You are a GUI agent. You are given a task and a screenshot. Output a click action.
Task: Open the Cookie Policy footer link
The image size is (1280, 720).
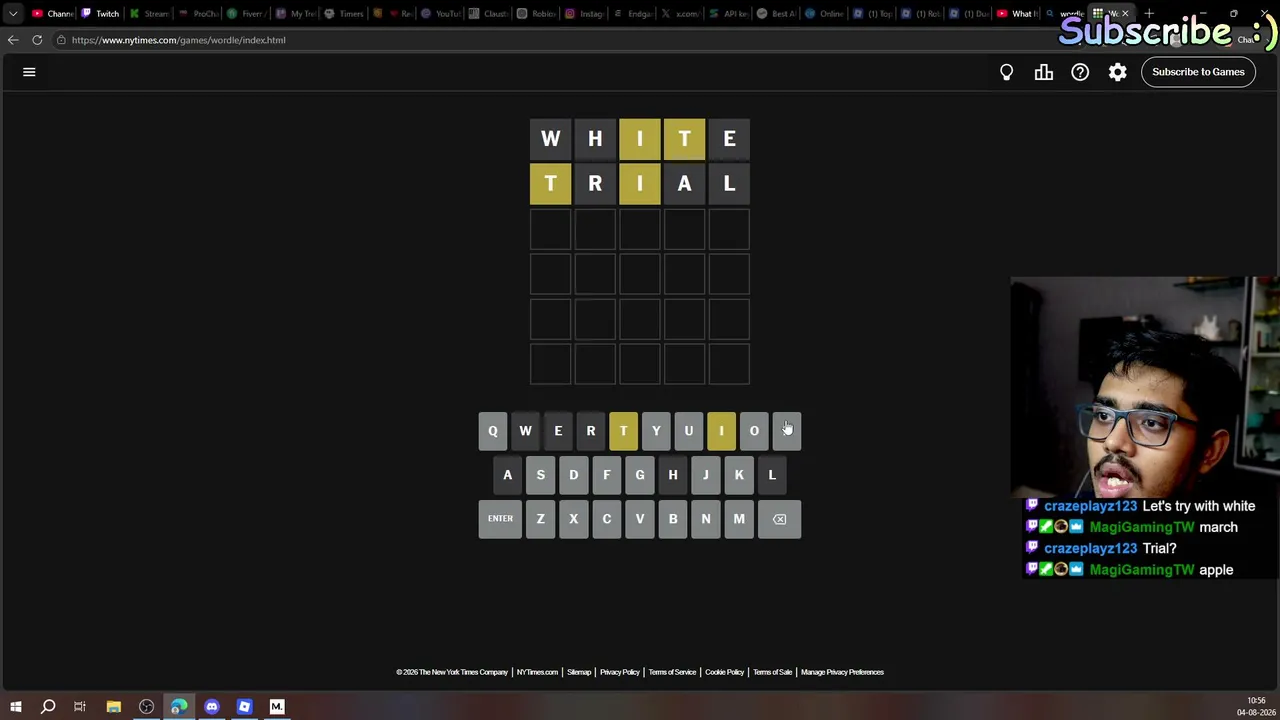(725, 672)
